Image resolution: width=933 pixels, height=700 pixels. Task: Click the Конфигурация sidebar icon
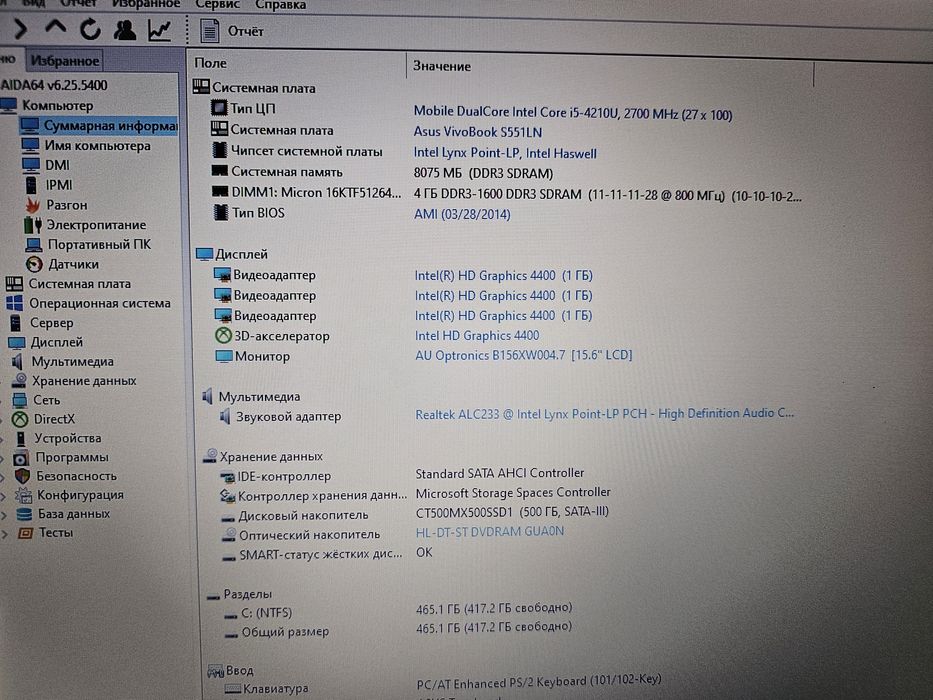tap(23, 495)
